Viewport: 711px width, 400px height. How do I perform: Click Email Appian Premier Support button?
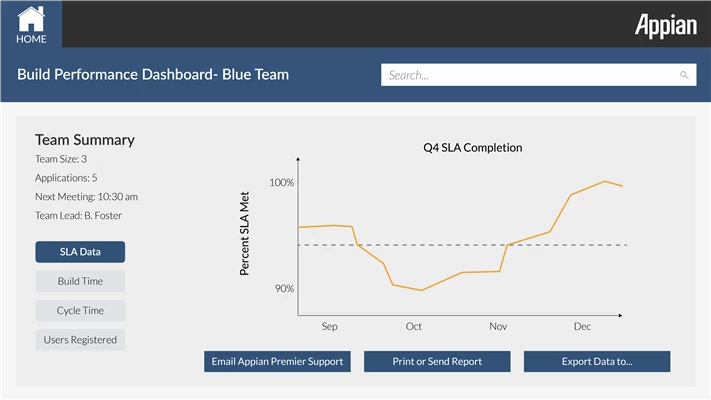[277, 361]
